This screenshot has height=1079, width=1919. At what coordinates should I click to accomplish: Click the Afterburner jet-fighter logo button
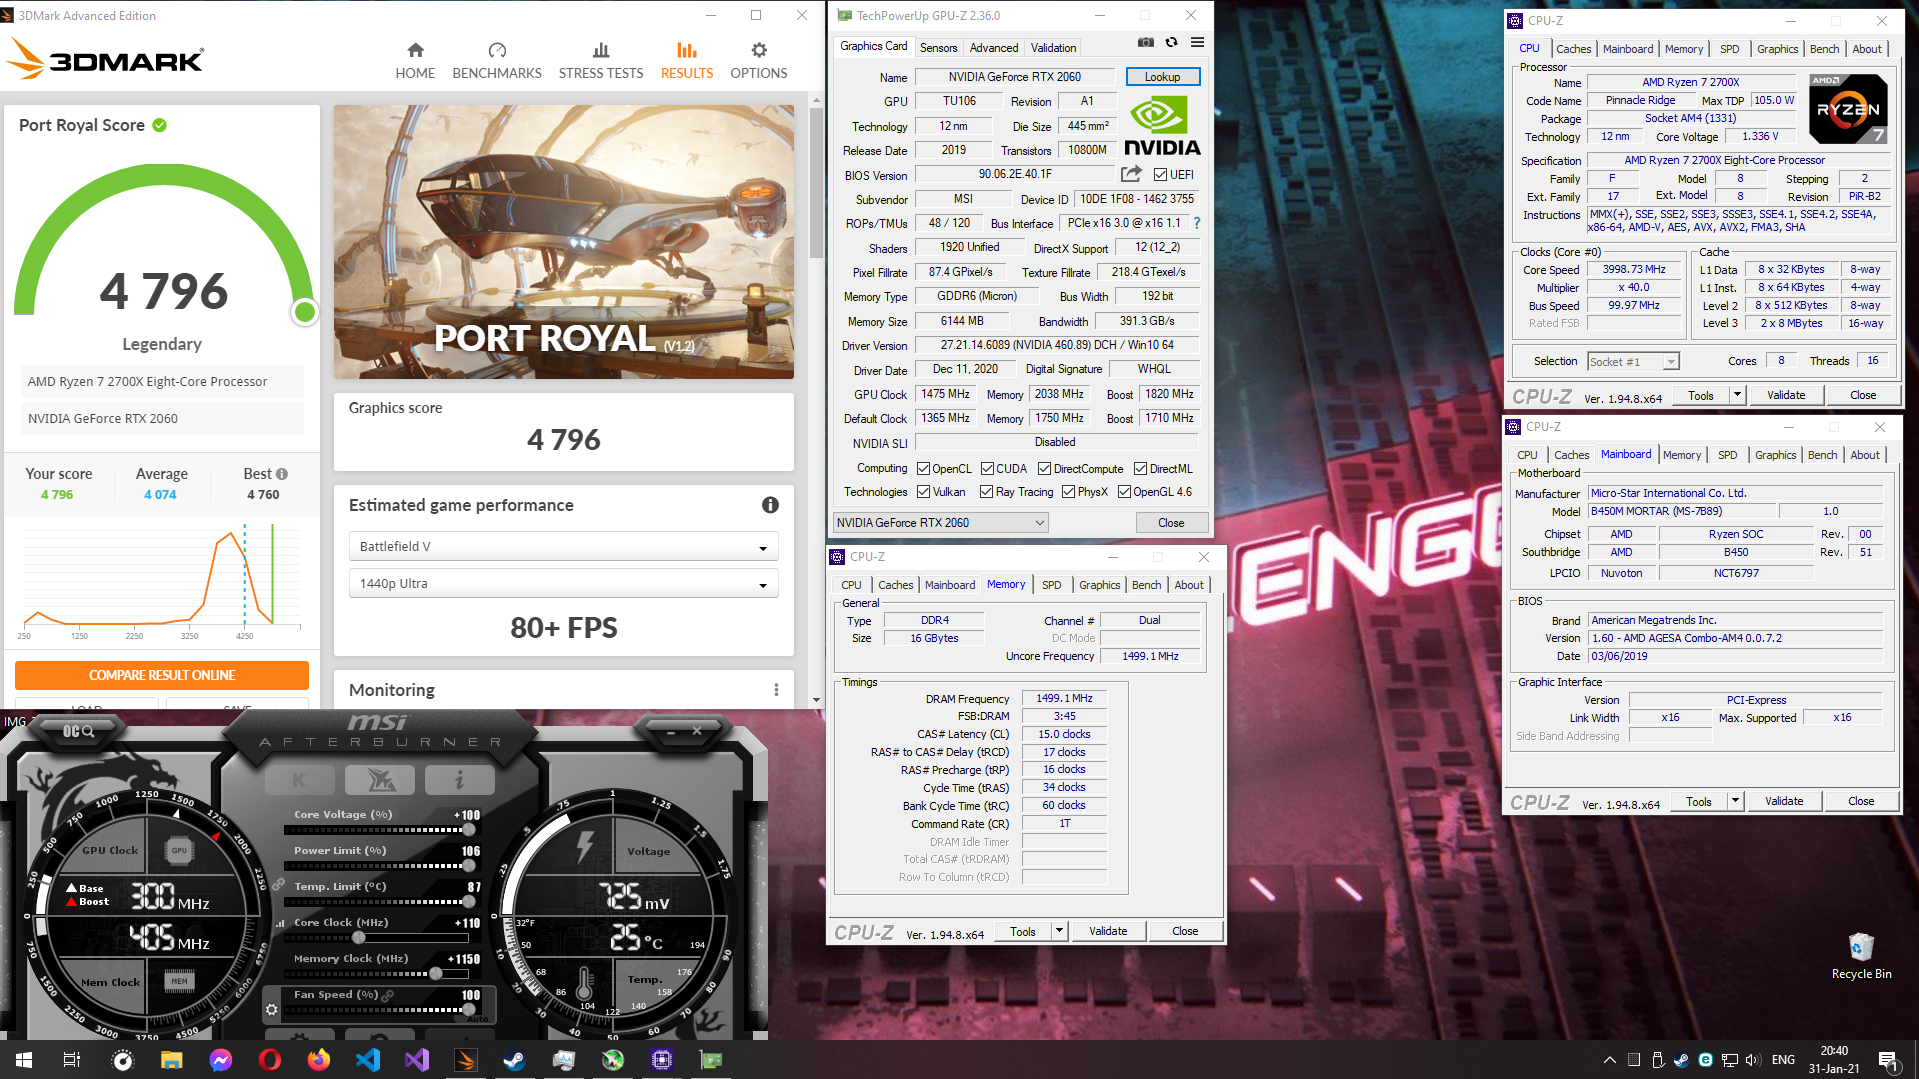[x=379, y=780]
